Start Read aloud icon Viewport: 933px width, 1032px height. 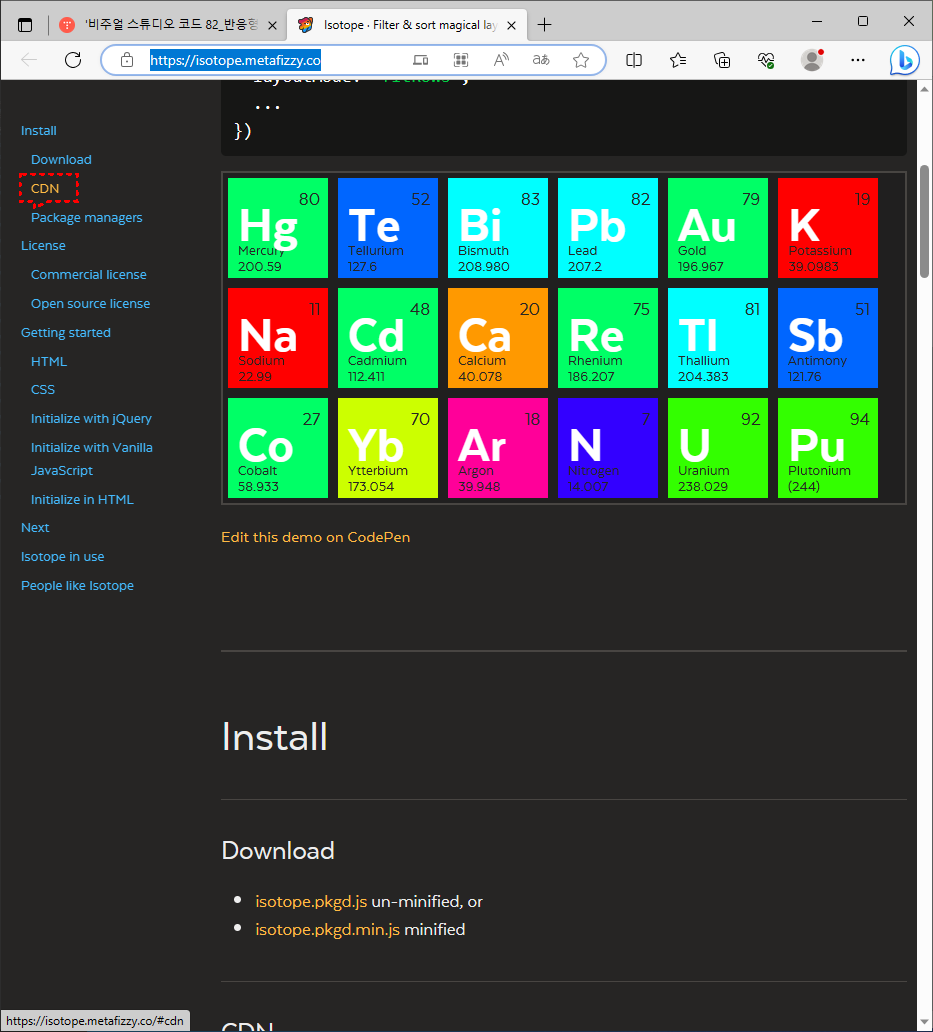coord(501,60)
